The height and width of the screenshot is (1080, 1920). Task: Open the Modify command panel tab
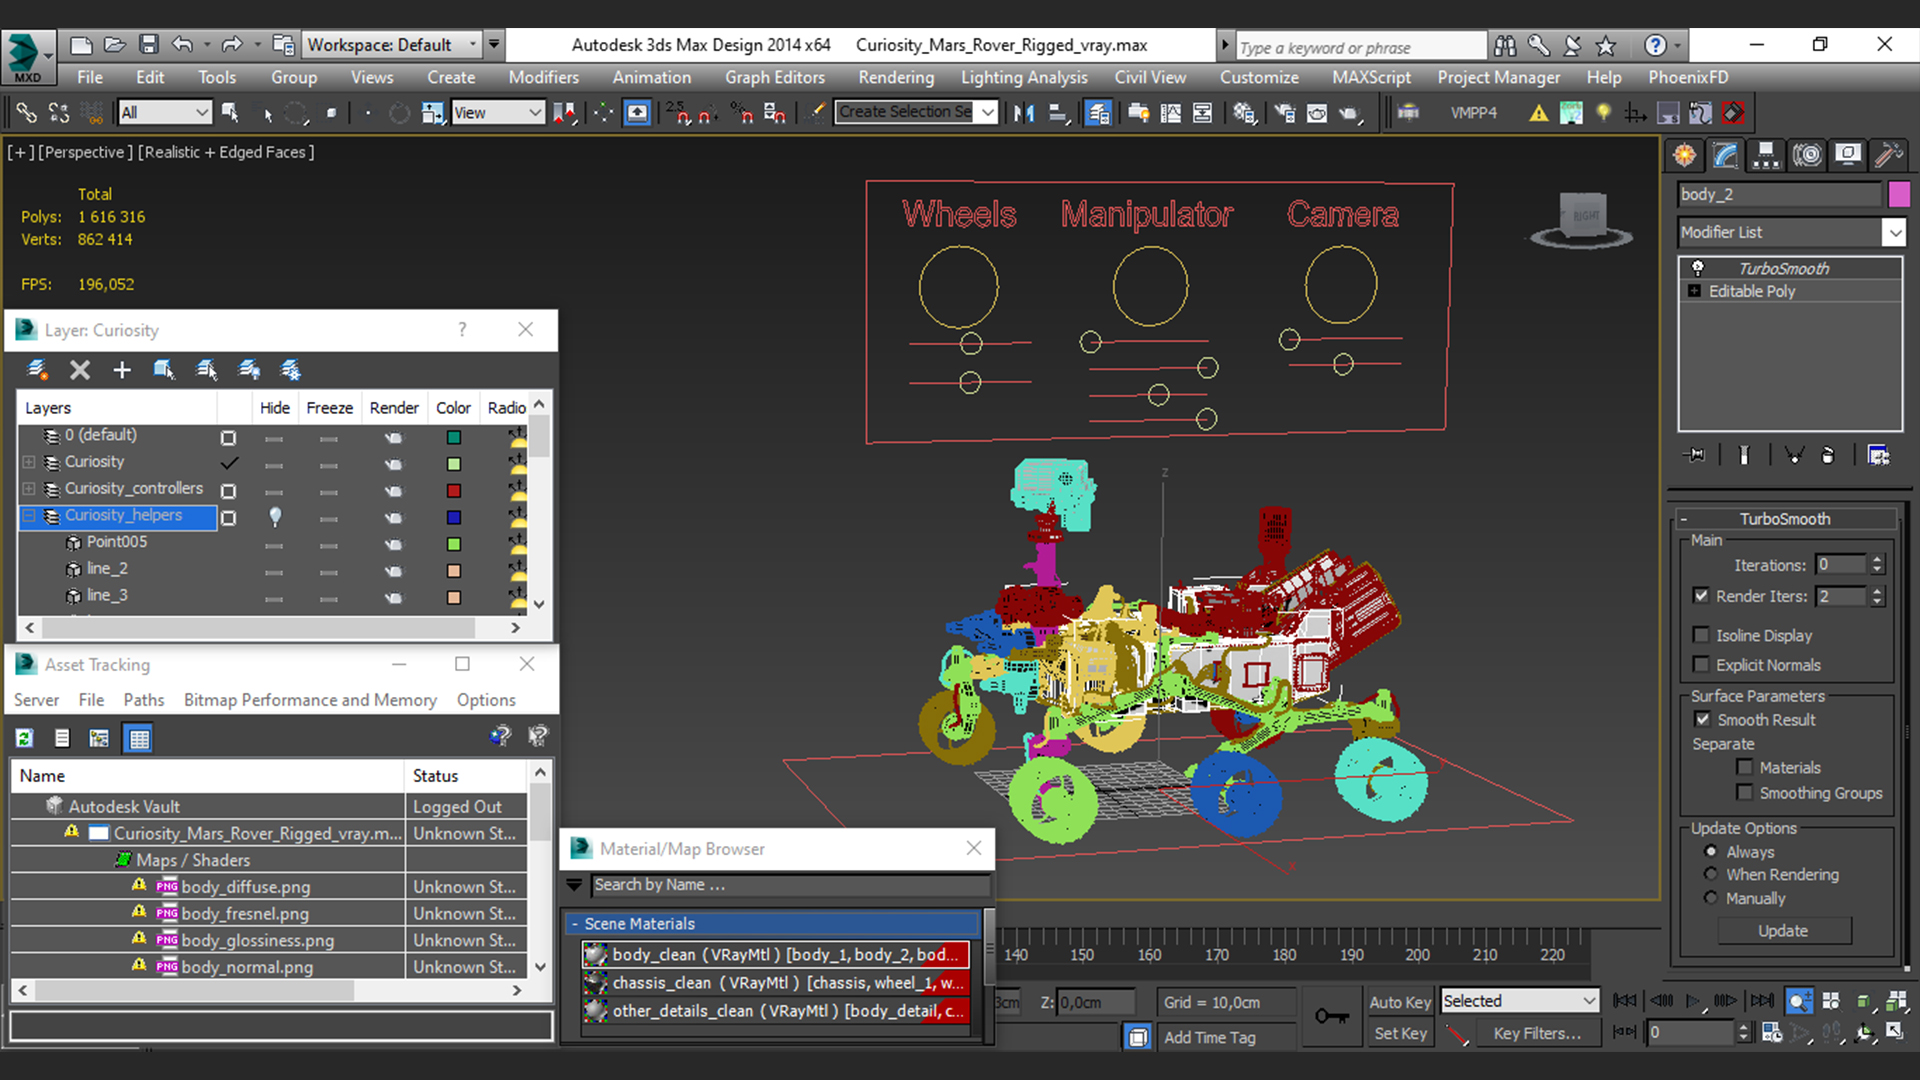tap(1726, 155)
